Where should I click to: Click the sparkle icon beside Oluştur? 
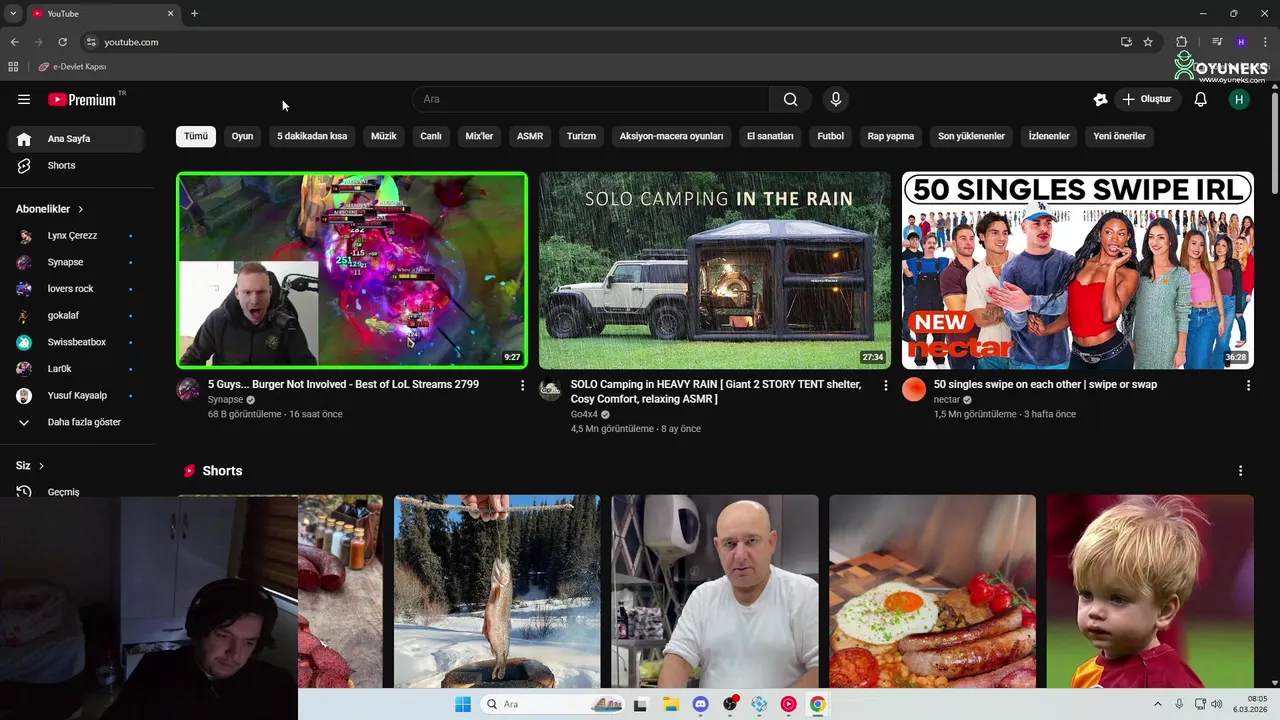click(x=1100, y=99)
